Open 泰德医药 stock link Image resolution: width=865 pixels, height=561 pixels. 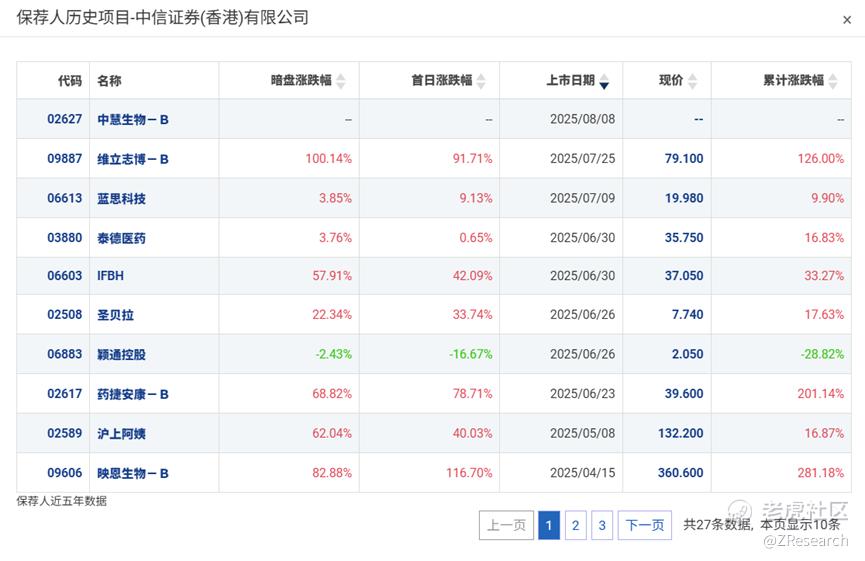121,238
